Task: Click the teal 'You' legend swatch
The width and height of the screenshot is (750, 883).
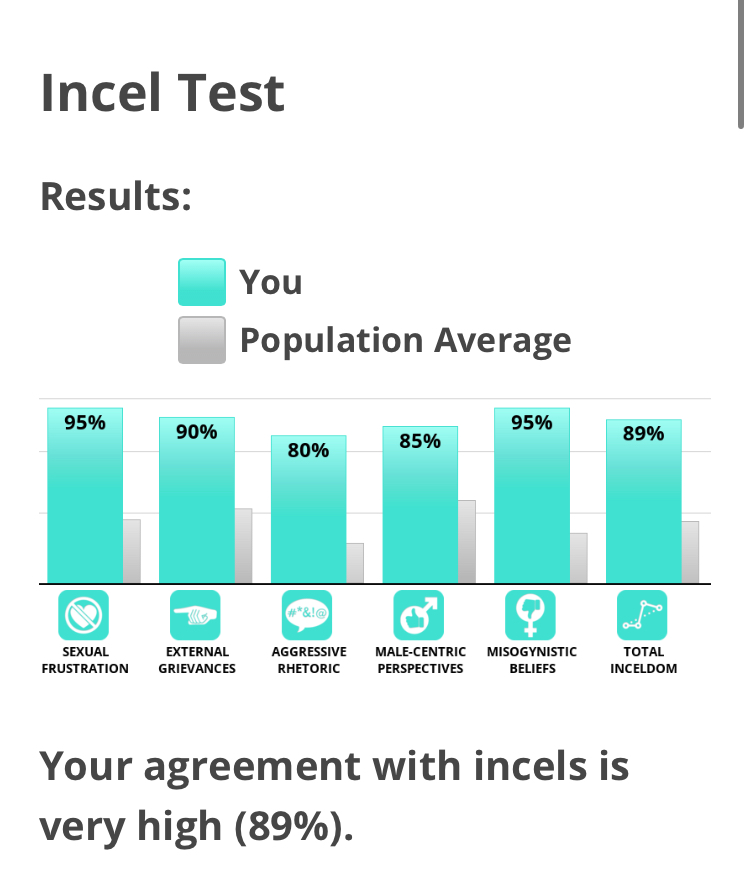Action: (202, 282)
